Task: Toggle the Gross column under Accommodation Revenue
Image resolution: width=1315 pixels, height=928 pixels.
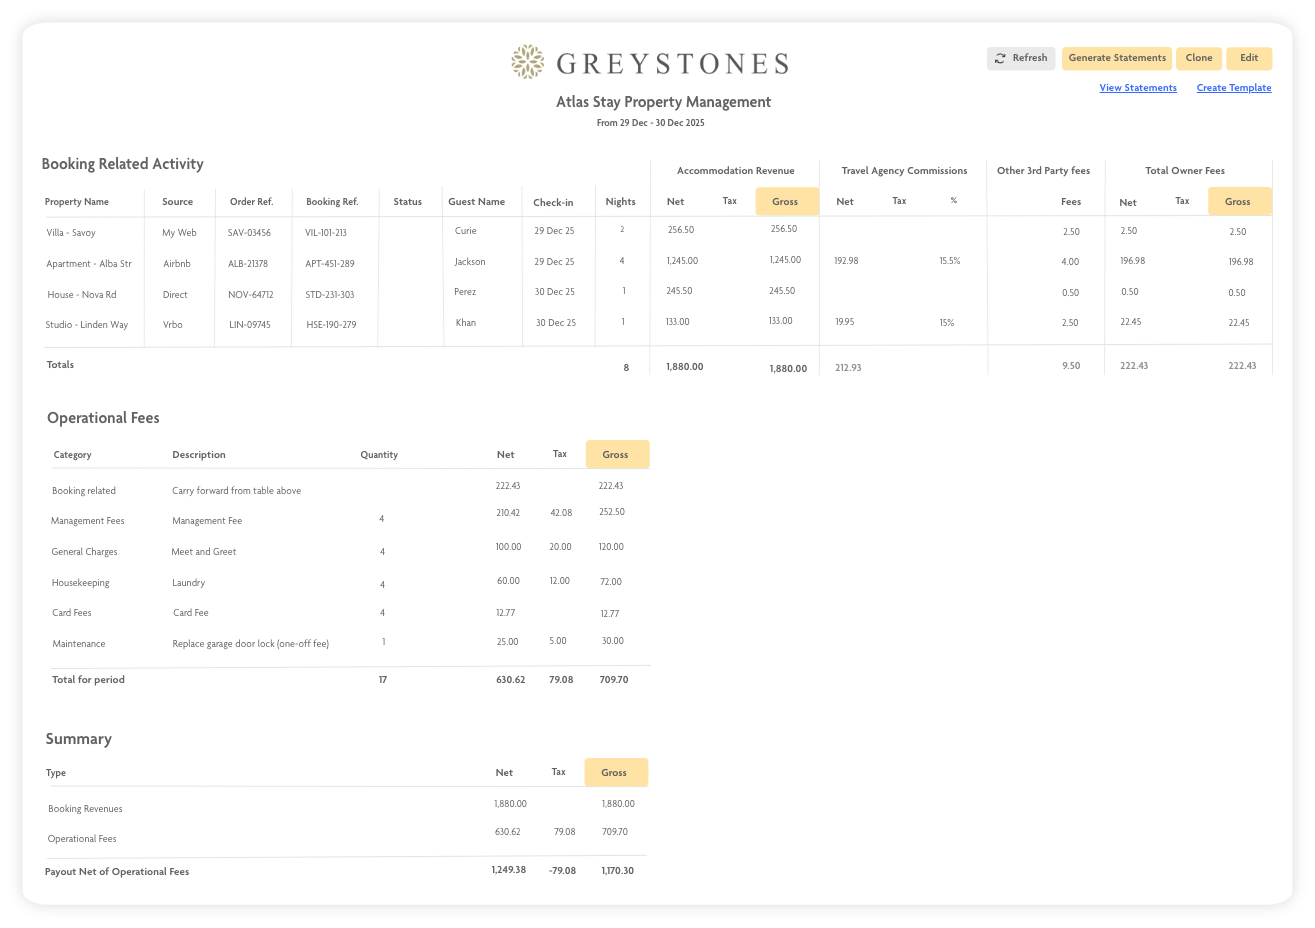Action: [786, 201]
